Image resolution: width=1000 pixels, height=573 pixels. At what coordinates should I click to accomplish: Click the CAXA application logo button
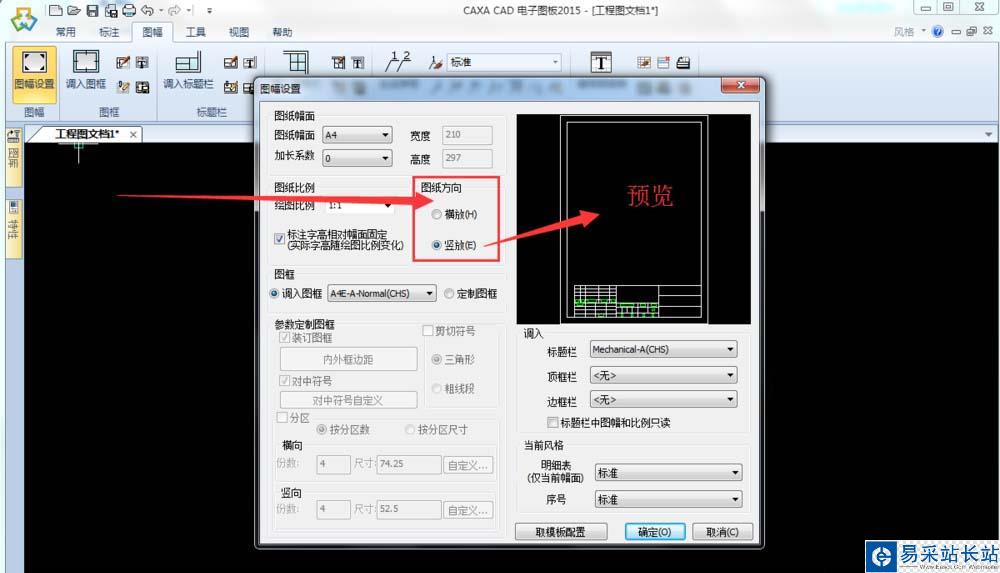pos(24,19)
